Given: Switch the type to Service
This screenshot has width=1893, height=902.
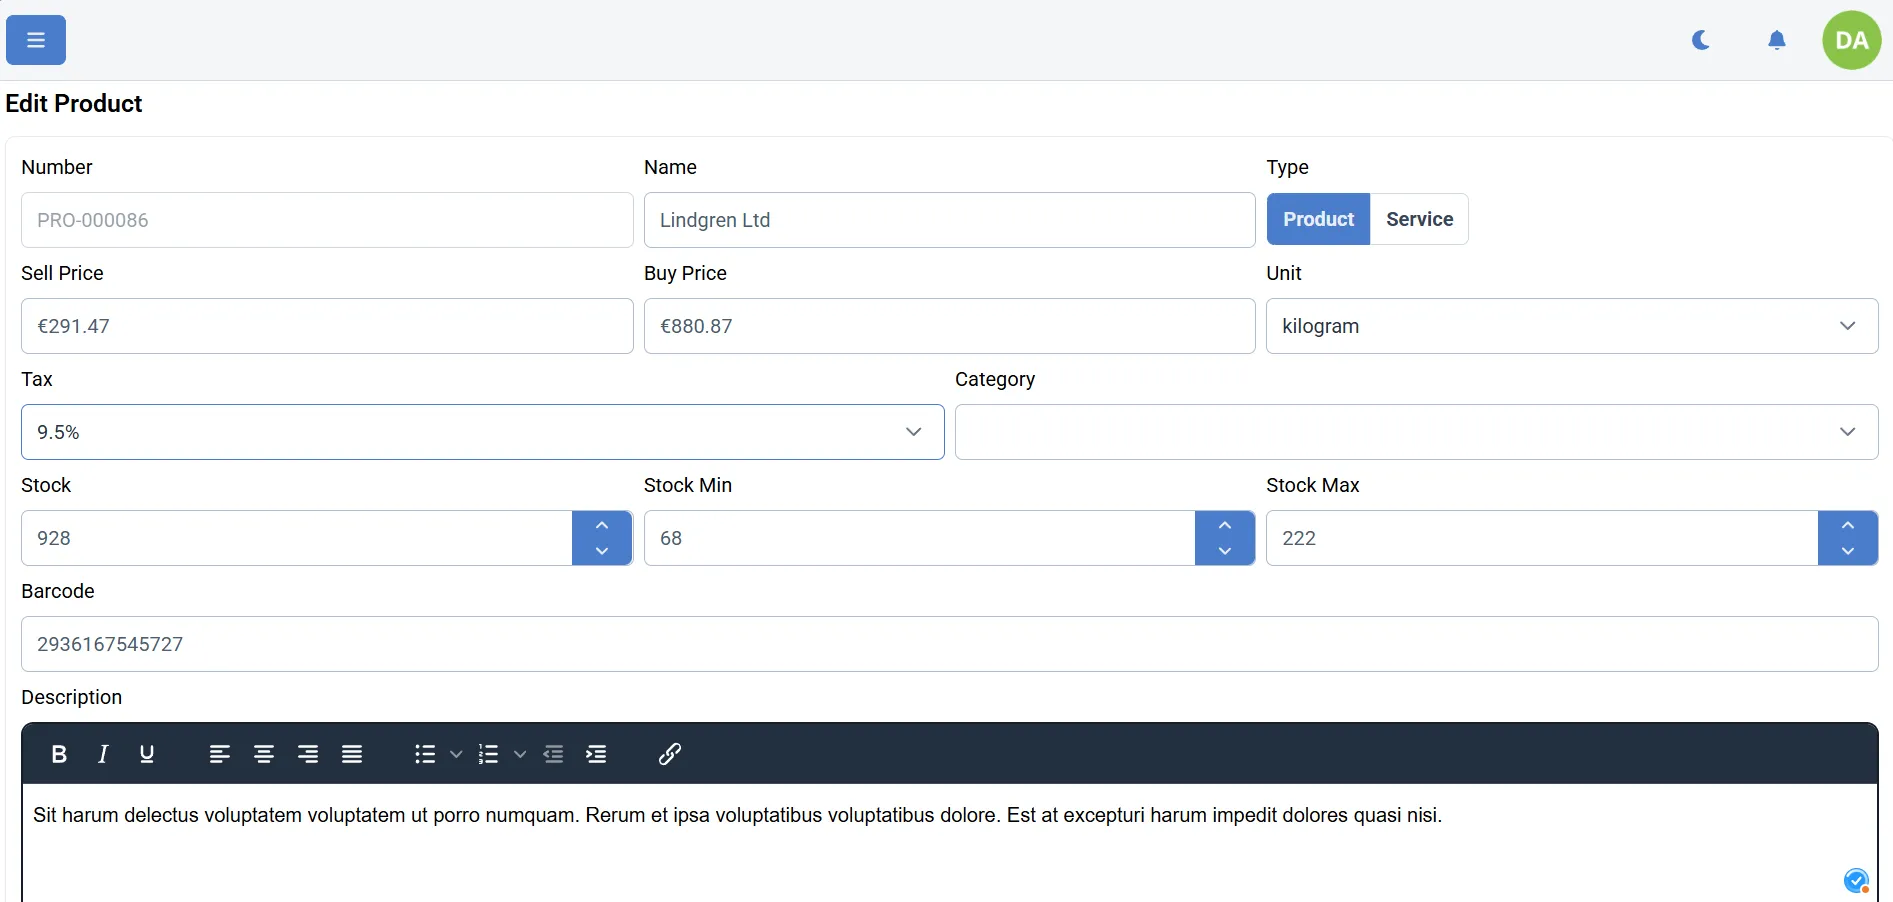Looking at the screenshot, I should click(1419, 219).
